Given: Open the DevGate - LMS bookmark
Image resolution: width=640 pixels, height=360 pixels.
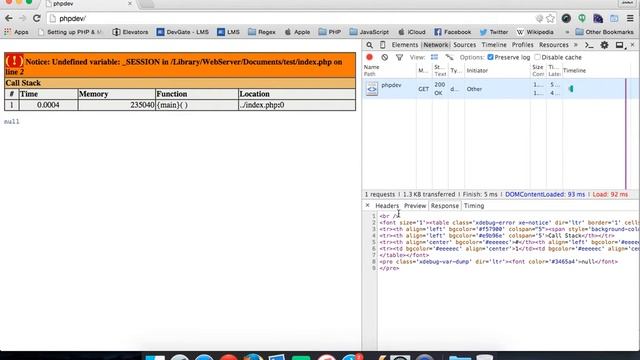Looking at the screenshot, I should click(x=182, y=32).
